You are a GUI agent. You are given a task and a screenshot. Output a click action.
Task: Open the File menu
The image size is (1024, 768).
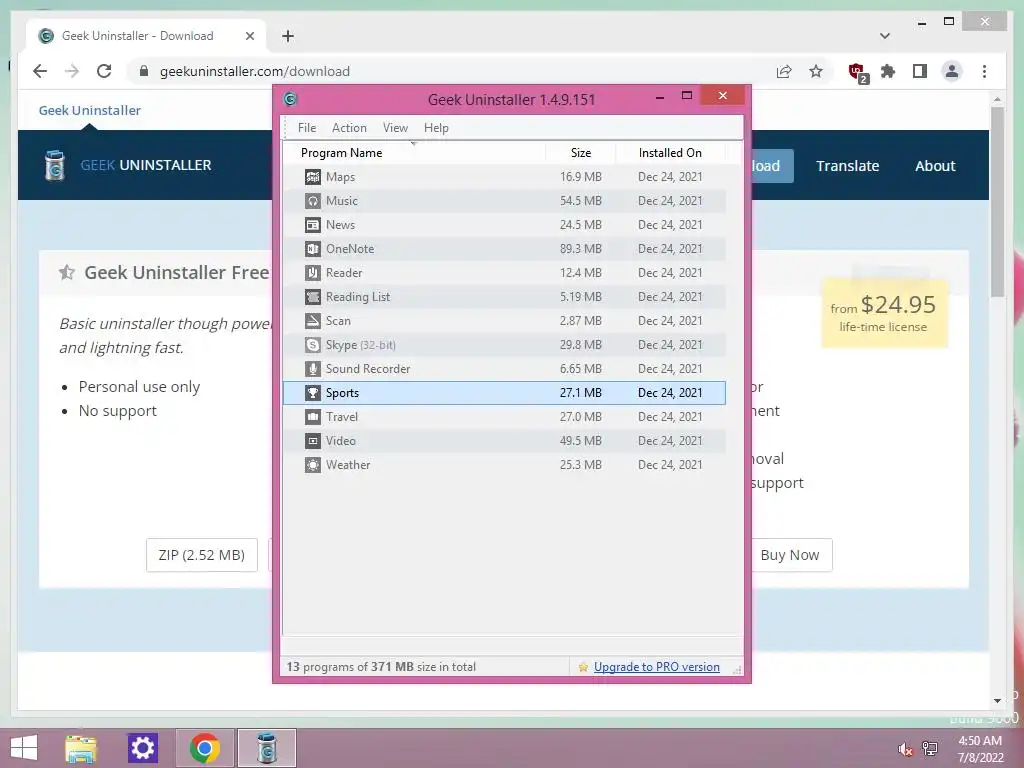[307, 128]
